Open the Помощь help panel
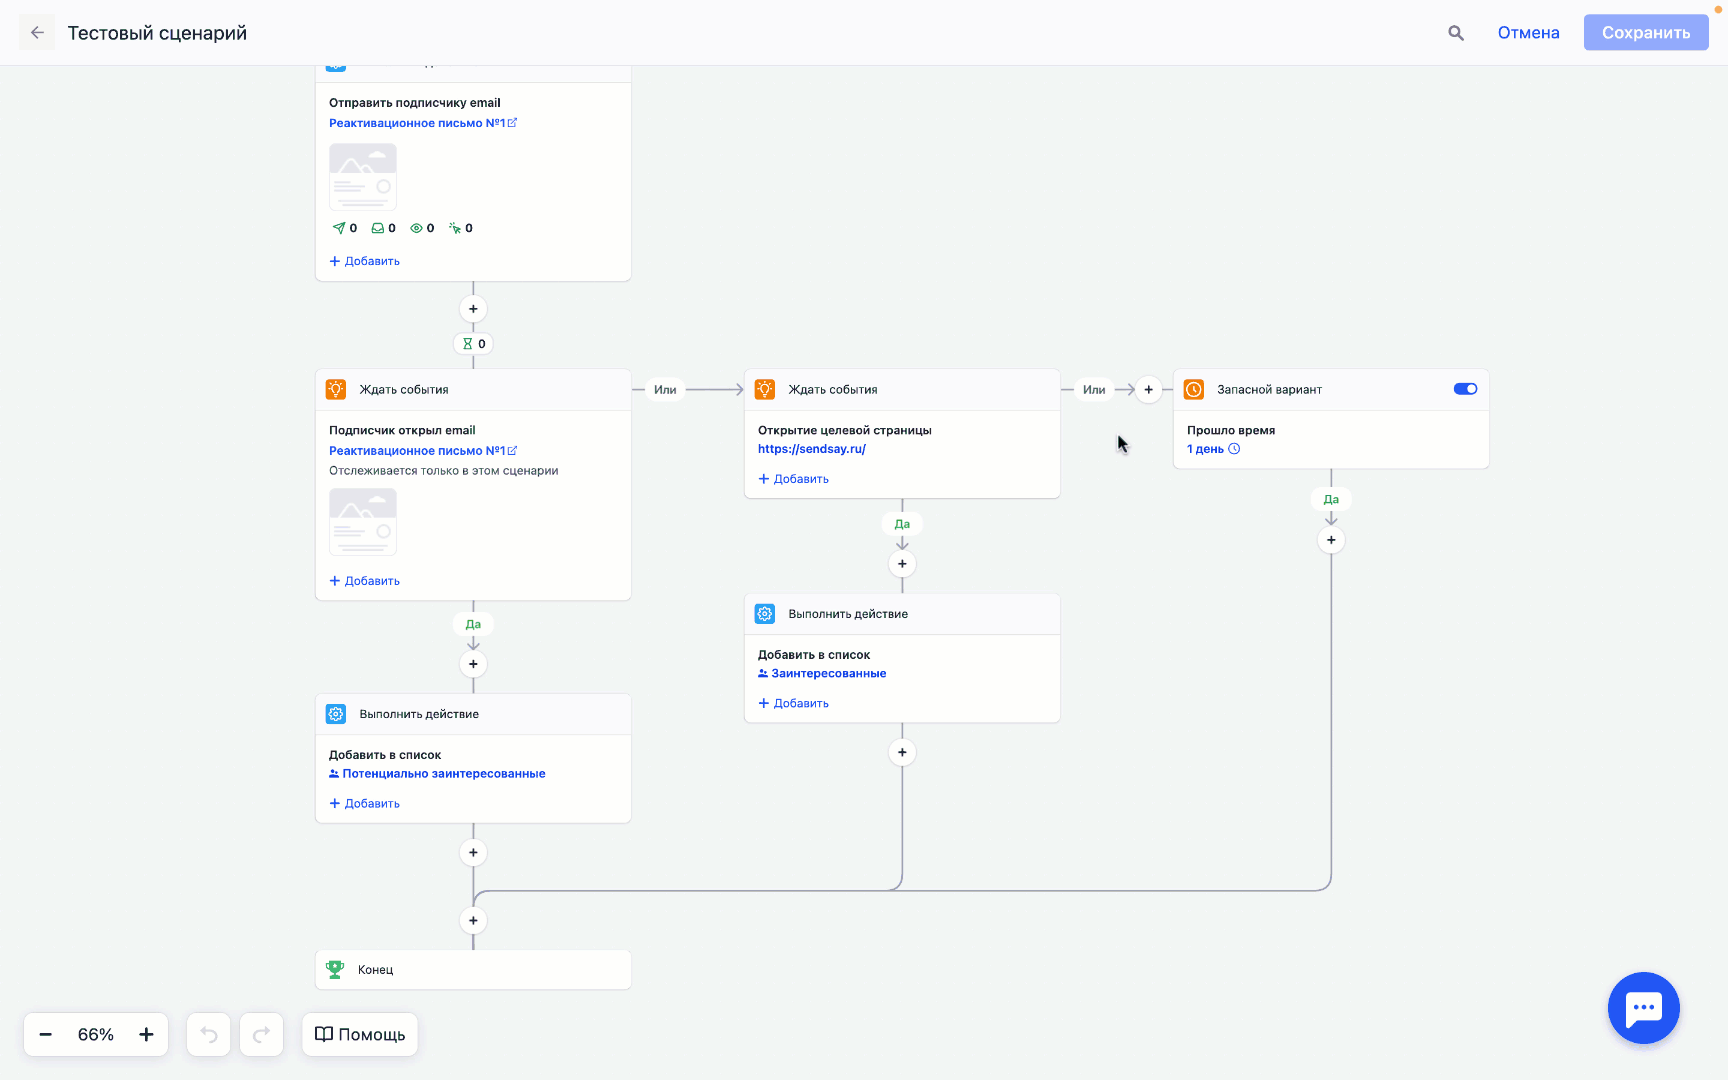1728x1080 pixels. [360, 1034]
